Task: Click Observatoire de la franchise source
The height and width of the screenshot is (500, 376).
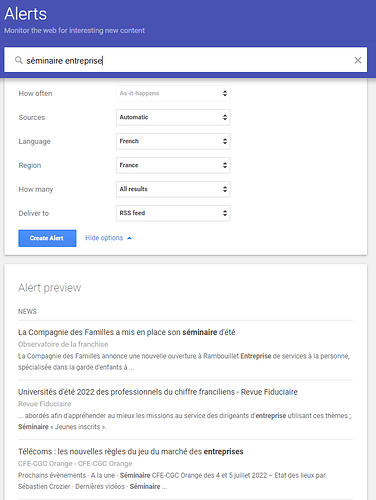Action: point(63,344)
